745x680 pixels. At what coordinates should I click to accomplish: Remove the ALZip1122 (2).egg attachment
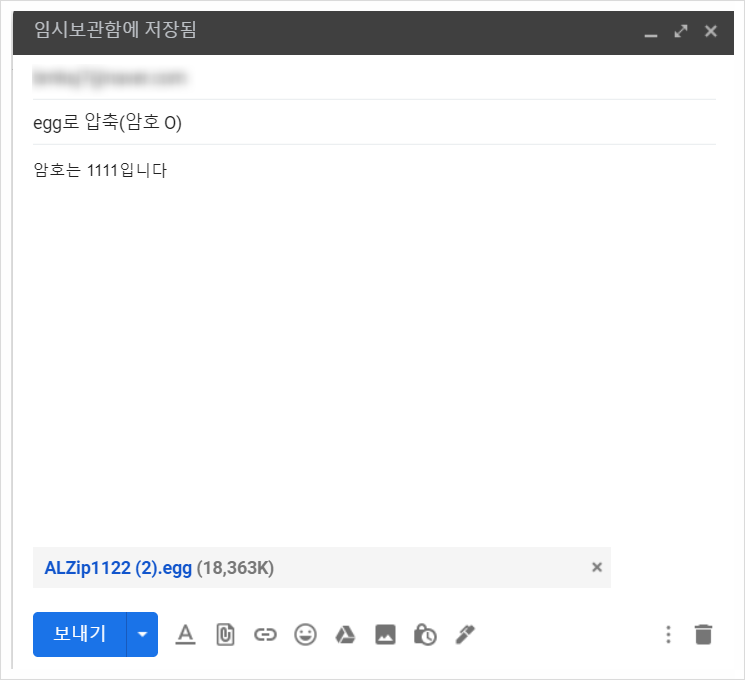coord(597,567)
